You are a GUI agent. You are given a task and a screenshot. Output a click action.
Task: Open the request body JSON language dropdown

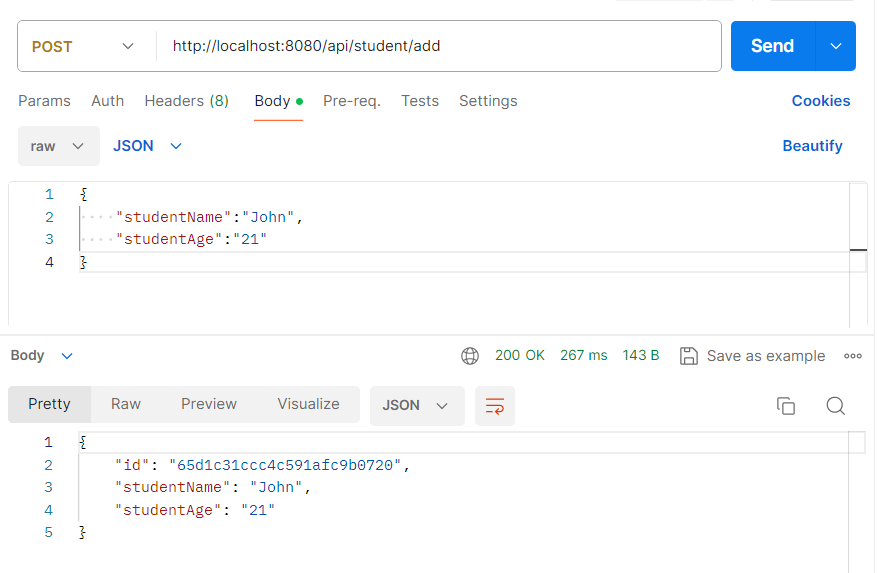[x=147, y=146]
